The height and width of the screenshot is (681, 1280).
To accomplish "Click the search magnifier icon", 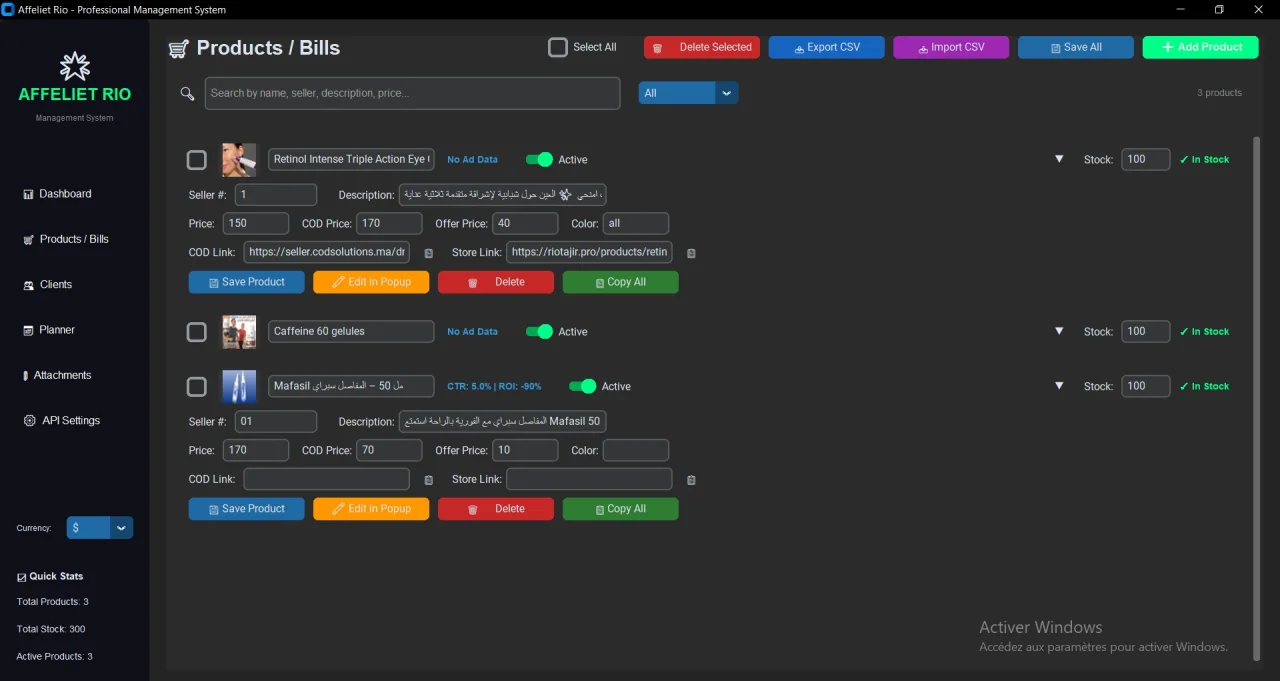I will 187,94.
